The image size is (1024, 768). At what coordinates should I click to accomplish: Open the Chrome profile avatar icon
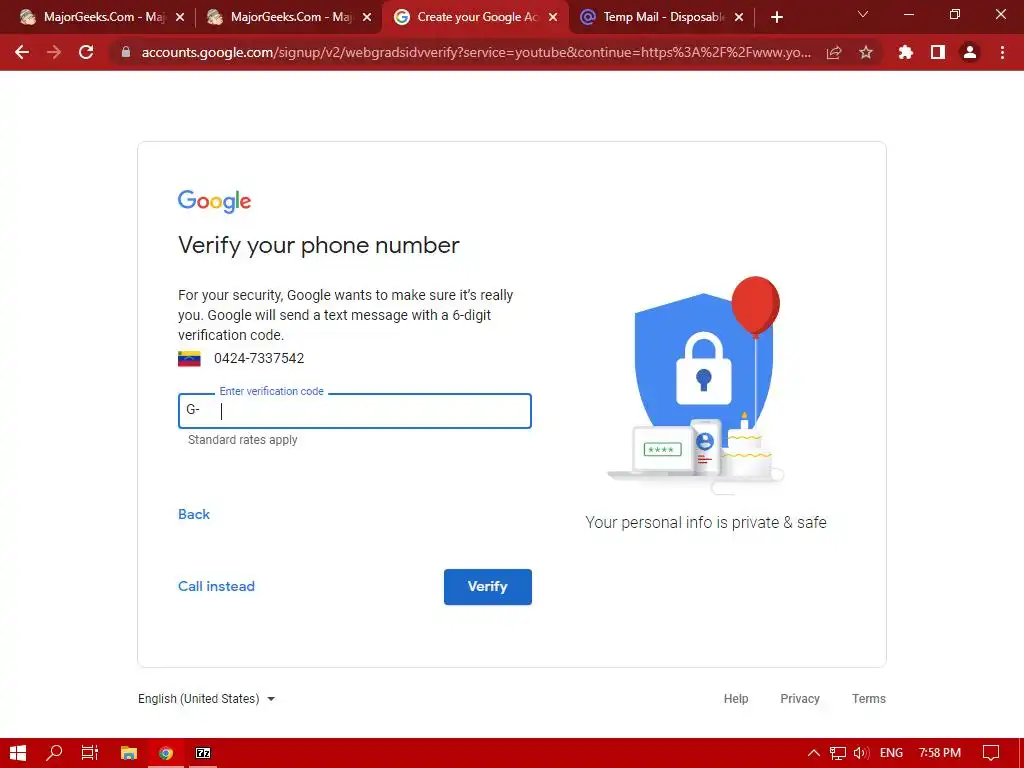(x=970, y=52)
